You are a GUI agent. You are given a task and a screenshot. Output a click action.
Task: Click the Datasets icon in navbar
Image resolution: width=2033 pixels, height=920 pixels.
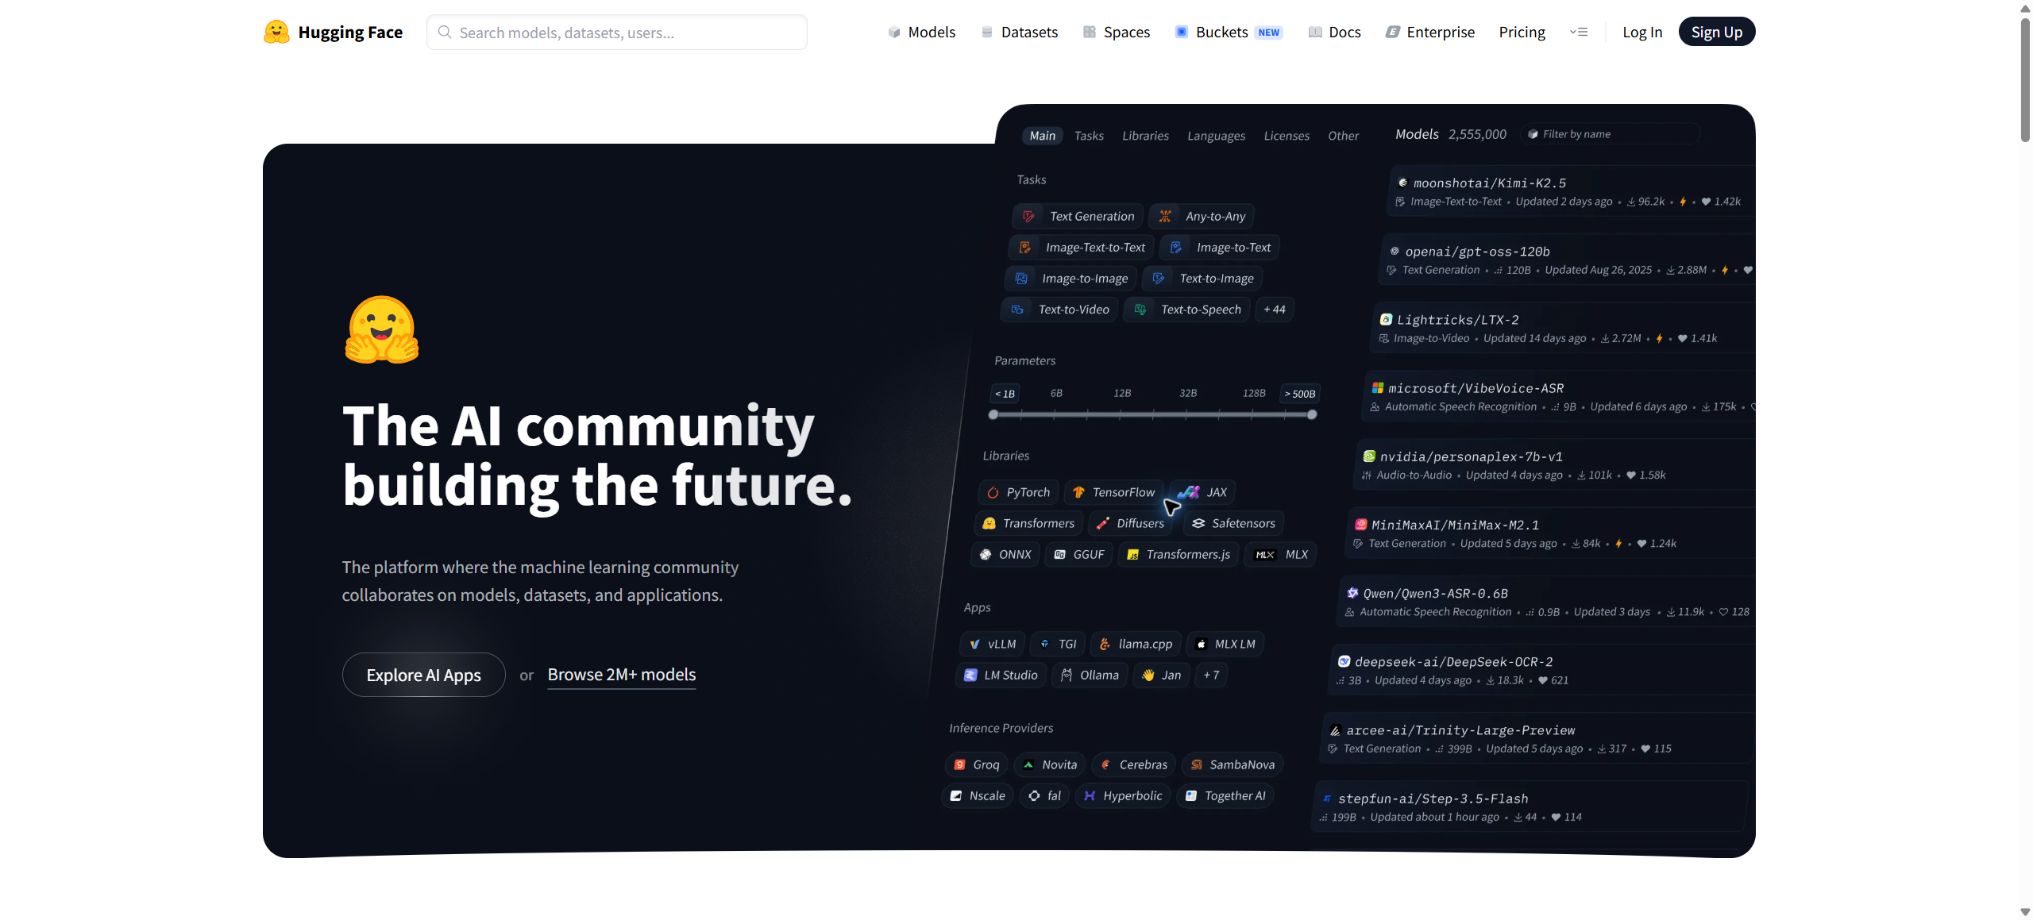pyautogui.click(x=987, y=32)
